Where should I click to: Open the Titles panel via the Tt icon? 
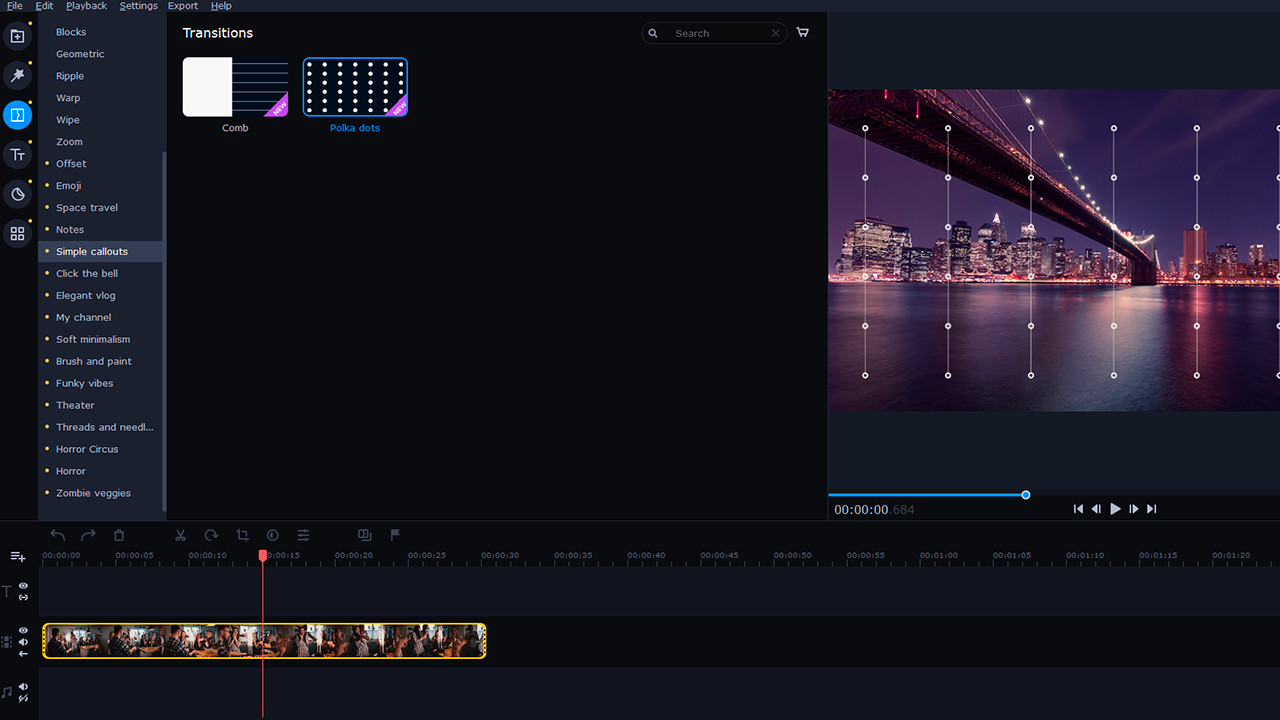[x=17, y=154]
